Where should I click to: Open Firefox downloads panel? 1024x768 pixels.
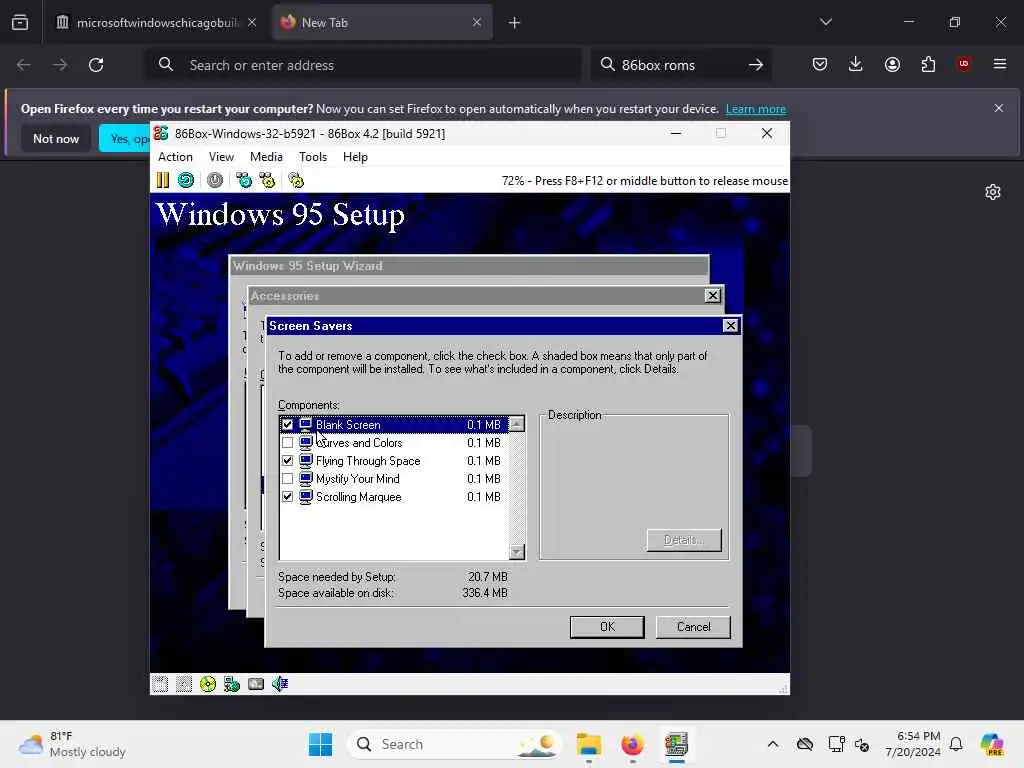pyautogui.click(x=856, y=64)
